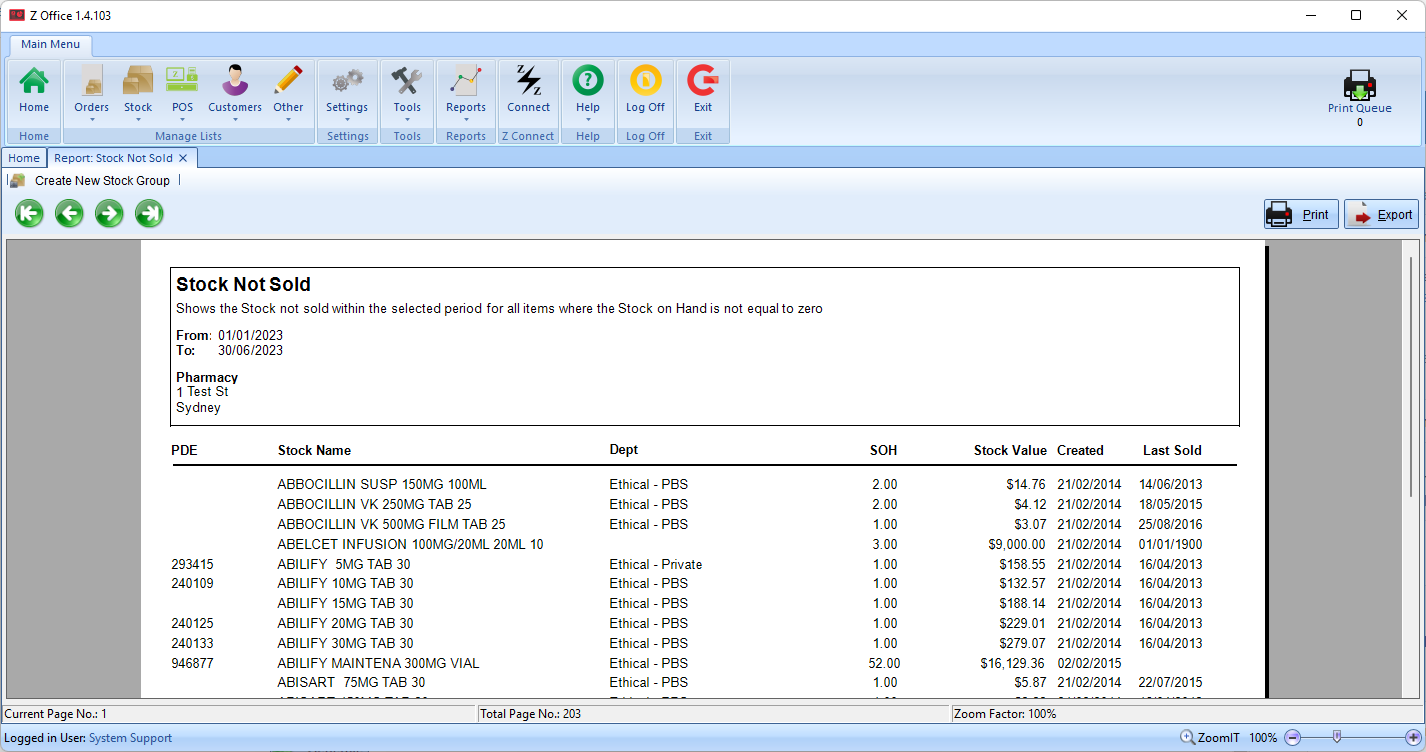Viewport: 1426px width, 752px height.
Task: Open the Home ribbon icon
Action: point(34,80)
